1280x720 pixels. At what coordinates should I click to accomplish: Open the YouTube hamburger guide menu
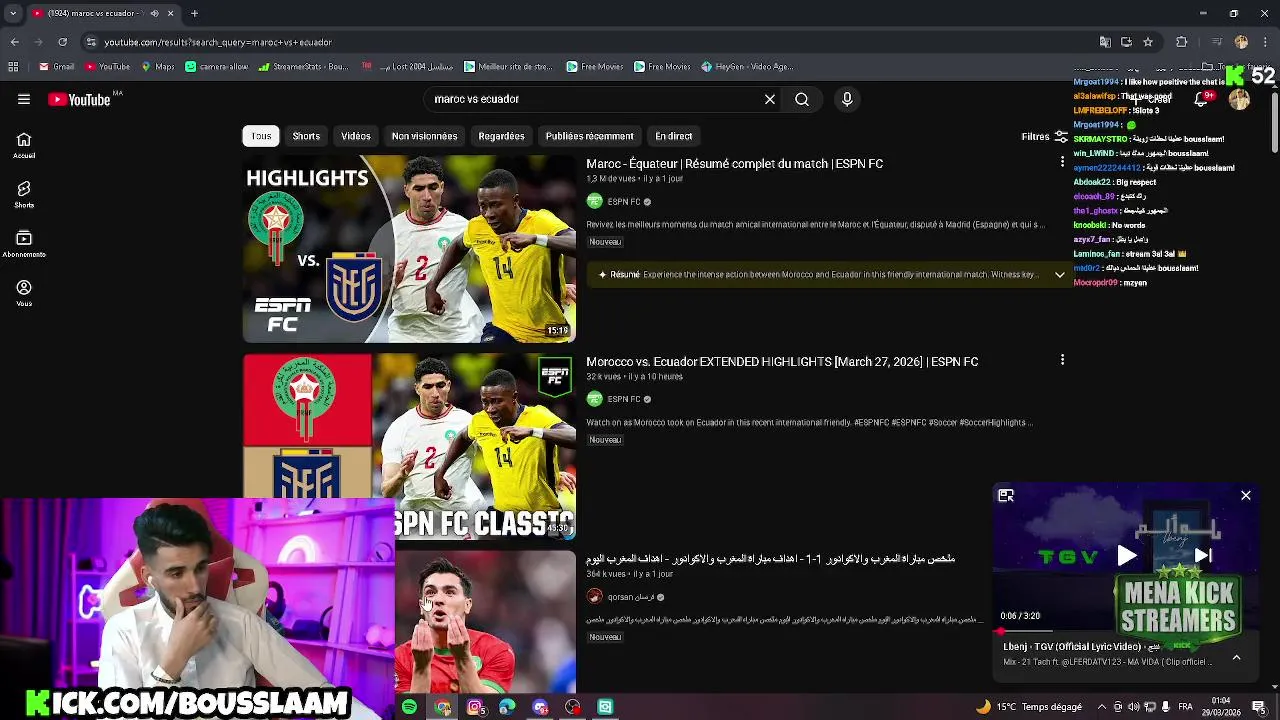pos(24,99)
